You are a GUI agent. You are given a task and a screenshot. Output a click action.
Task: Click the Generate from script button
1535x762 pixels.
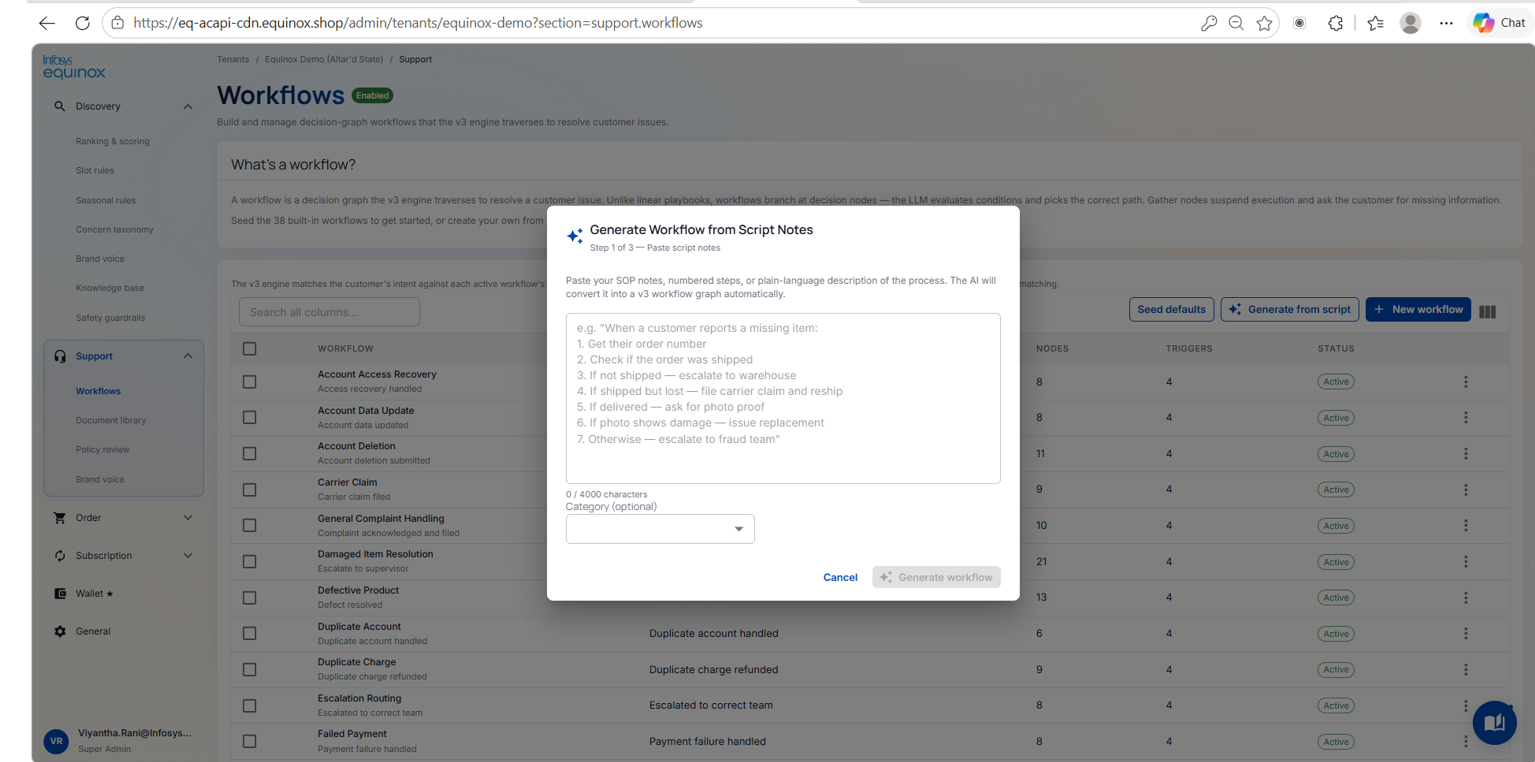click(x=1289, y=309)
